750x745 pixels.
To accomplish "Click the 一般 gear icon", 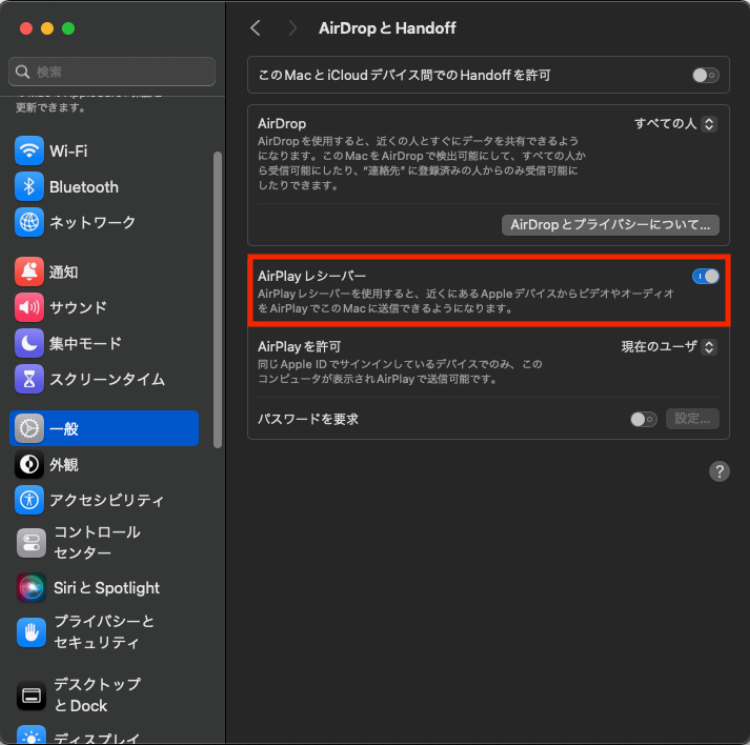I will point(29,428).
